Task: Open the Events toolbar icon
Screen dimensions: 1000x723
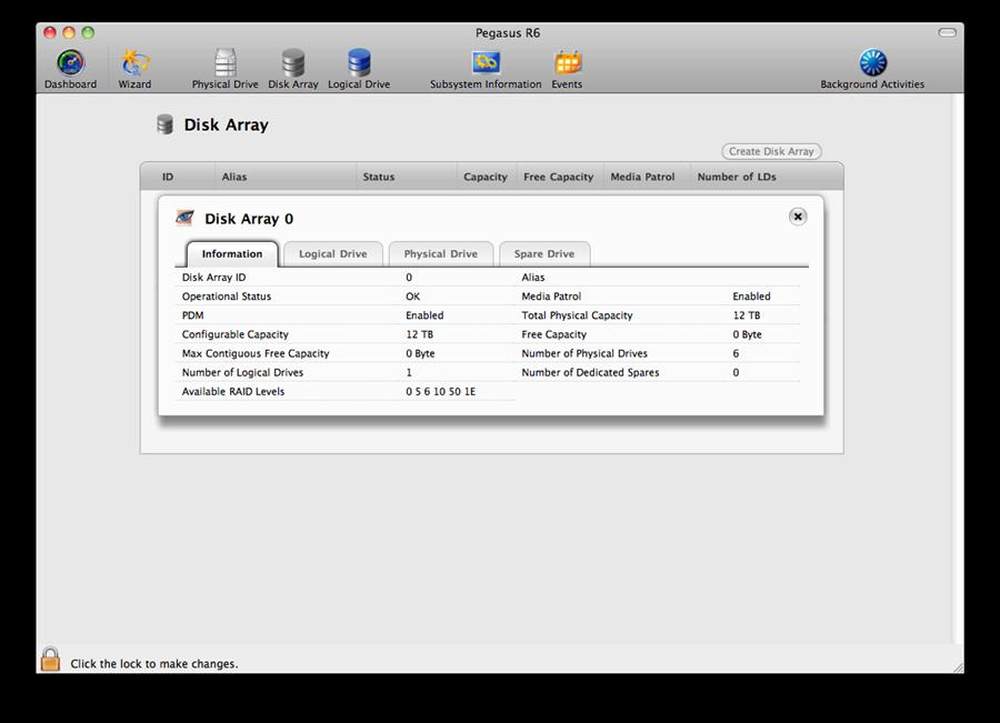Action: [567, 69]
